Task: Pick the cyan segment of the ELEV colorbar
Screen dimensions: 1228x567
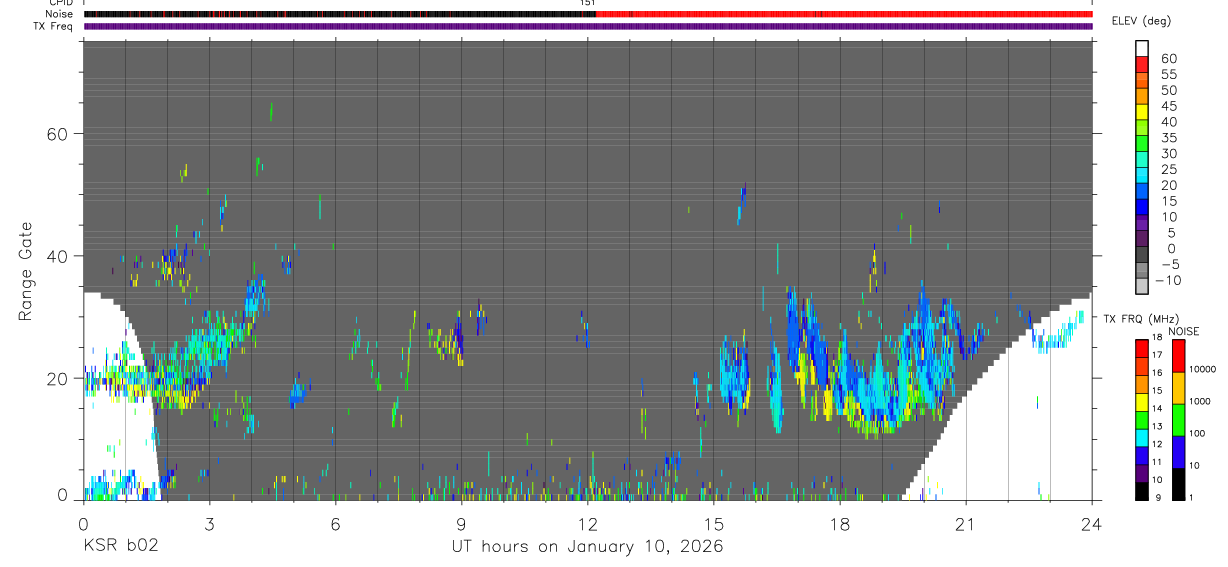Action: [1143, 176]
